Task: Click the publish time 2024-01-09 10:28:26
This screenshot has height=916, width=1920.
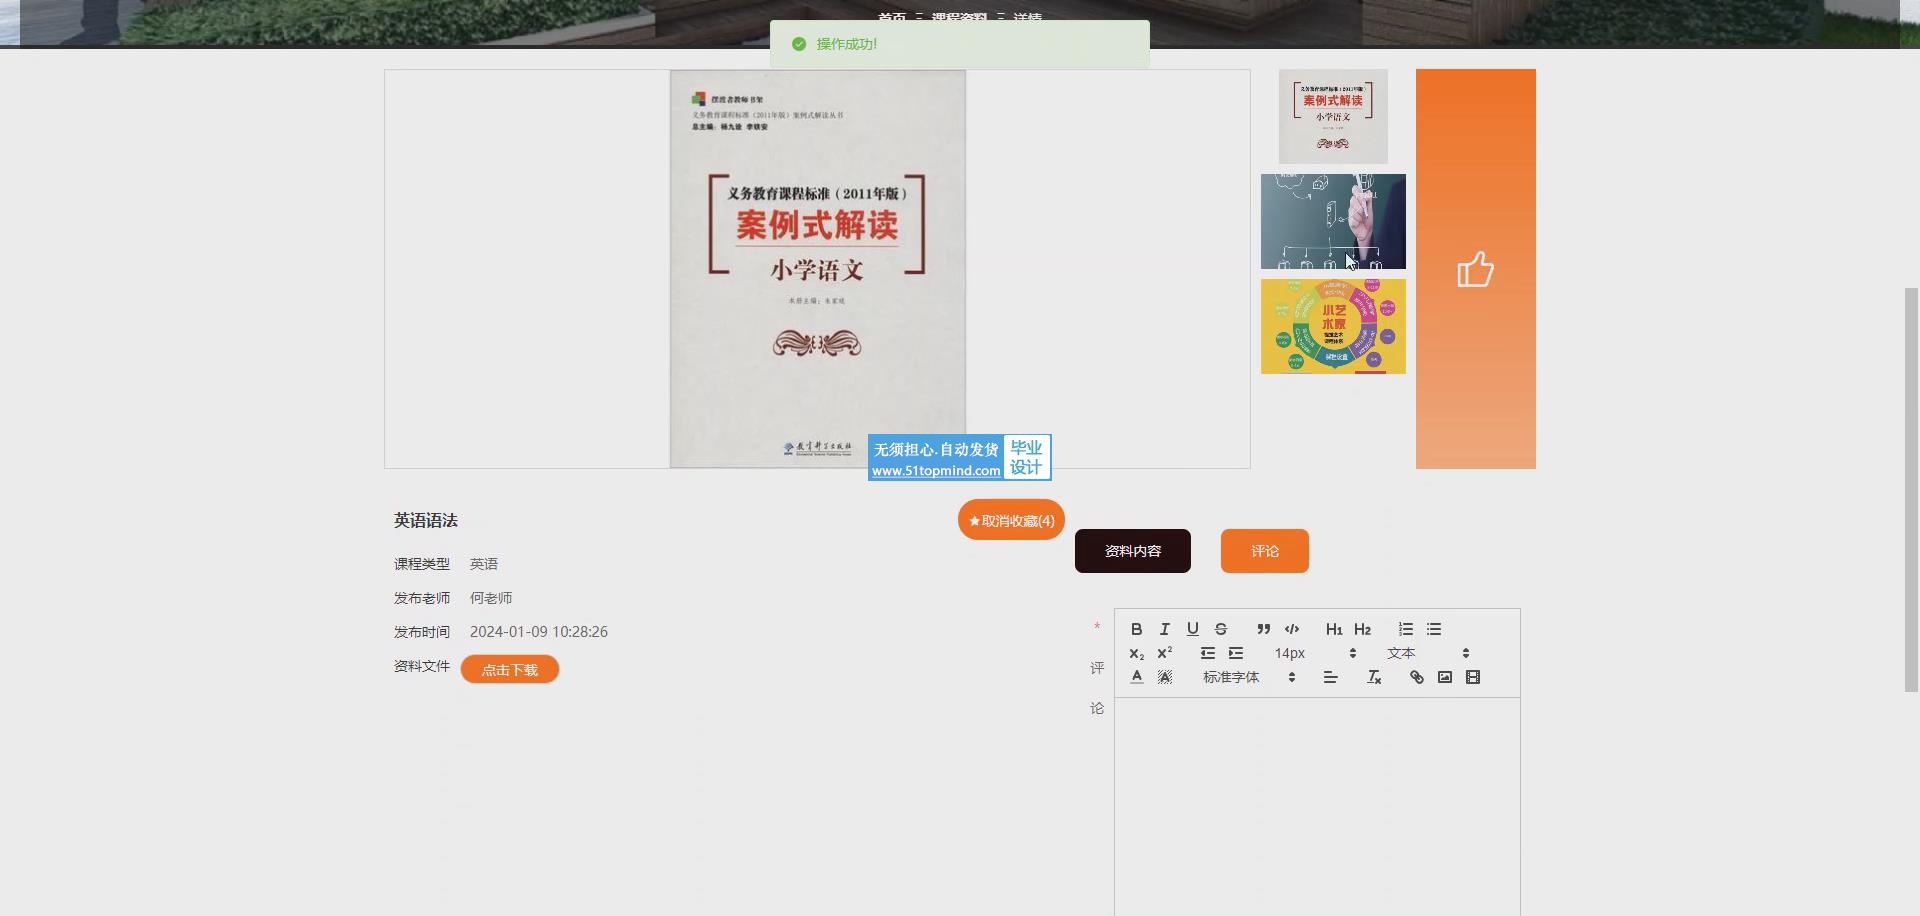Action: click(x=539, y=632)
